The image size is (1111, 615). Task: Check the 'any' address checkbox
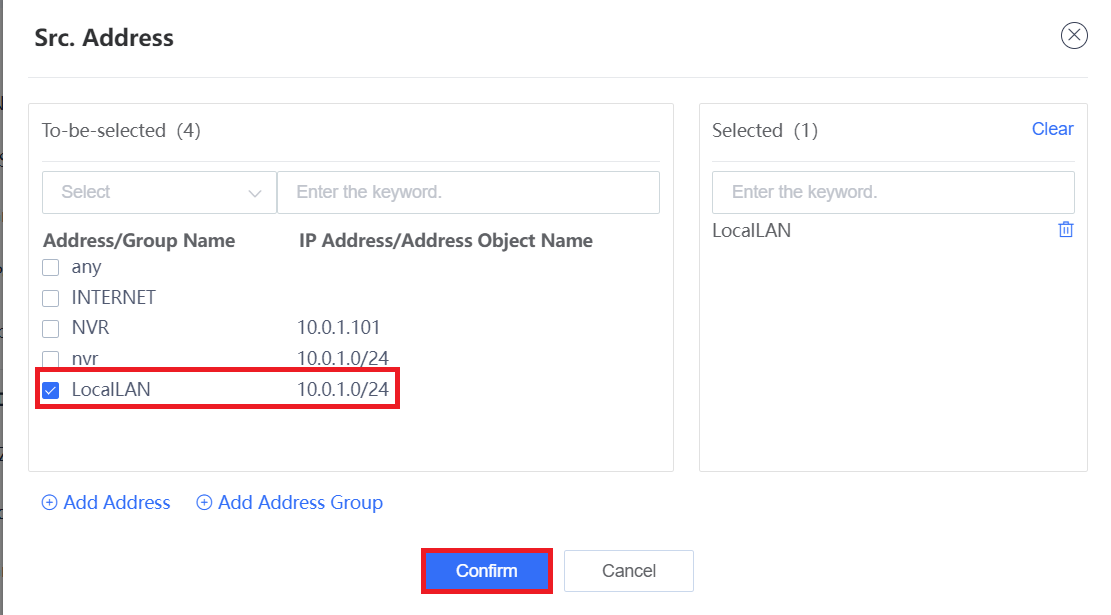coord(50,268)
